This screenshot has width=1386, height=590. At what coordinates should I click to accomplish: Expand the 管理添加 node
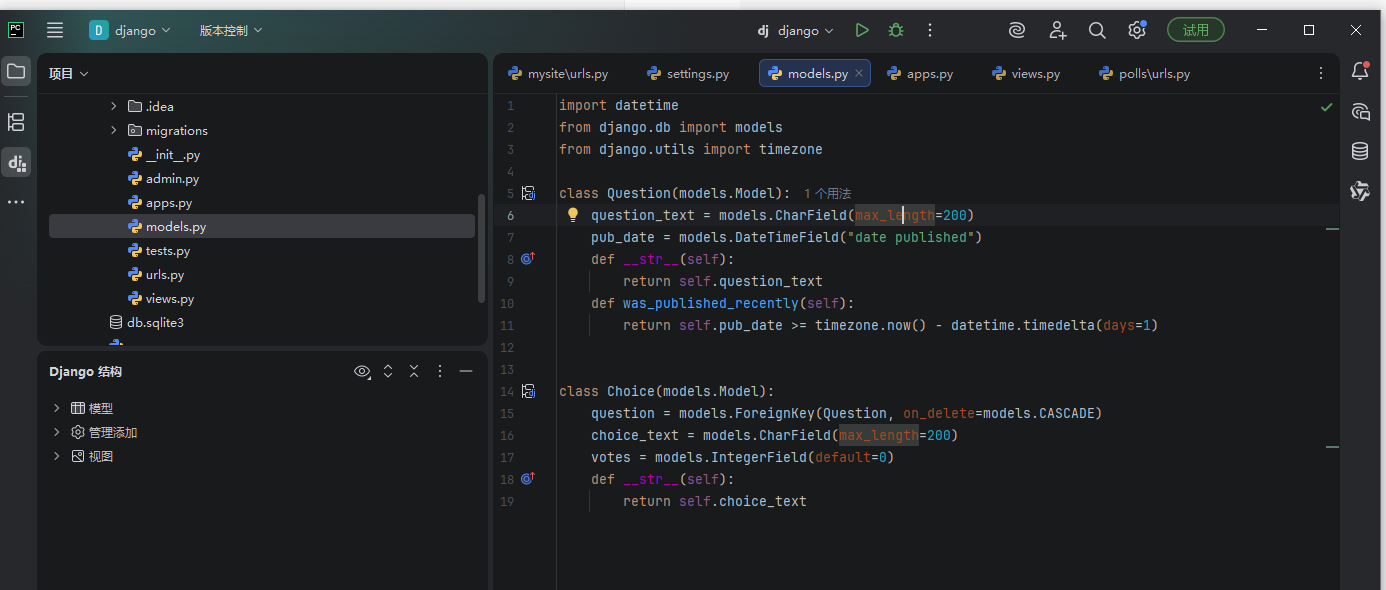57,432
